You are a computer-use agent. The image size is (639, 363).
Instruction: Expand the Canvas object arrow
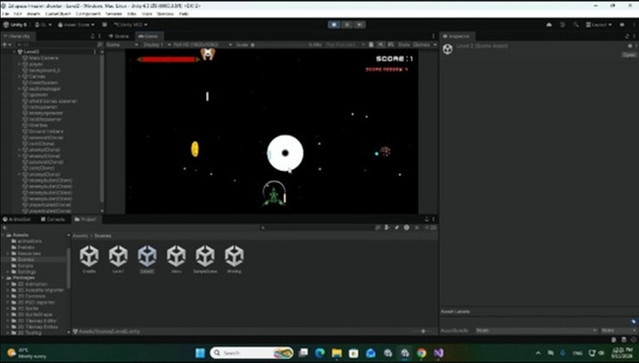pyautogui.click(x=19, y=76)
